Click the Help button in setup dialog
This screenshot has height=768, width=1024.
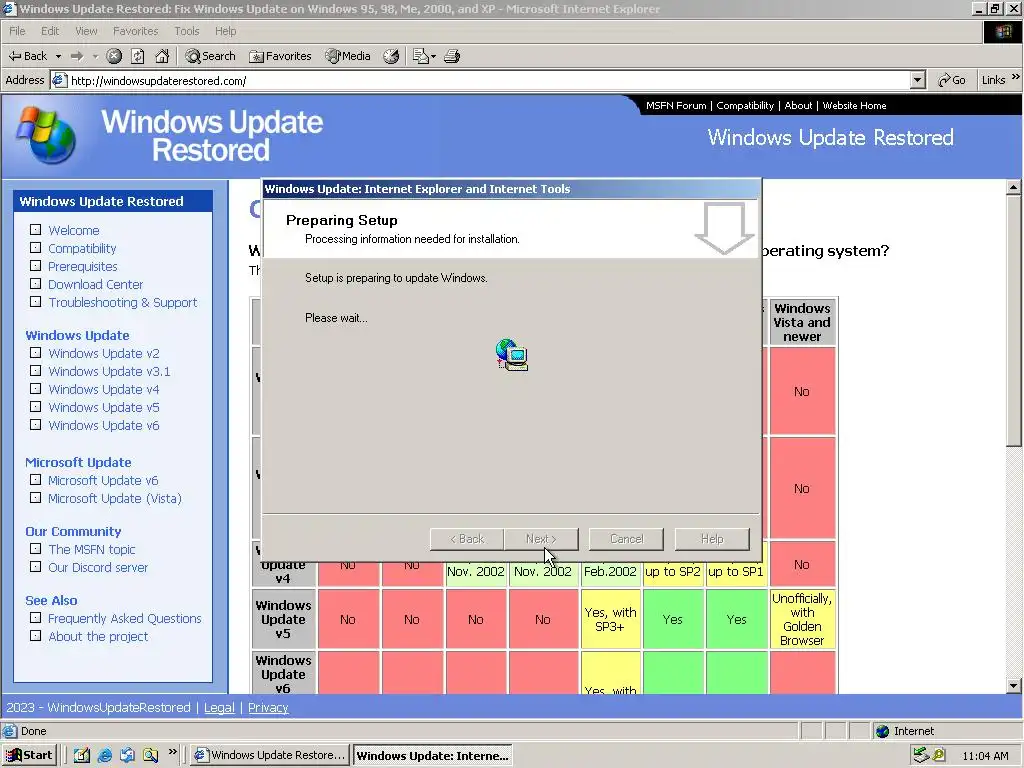click(712, 539)
